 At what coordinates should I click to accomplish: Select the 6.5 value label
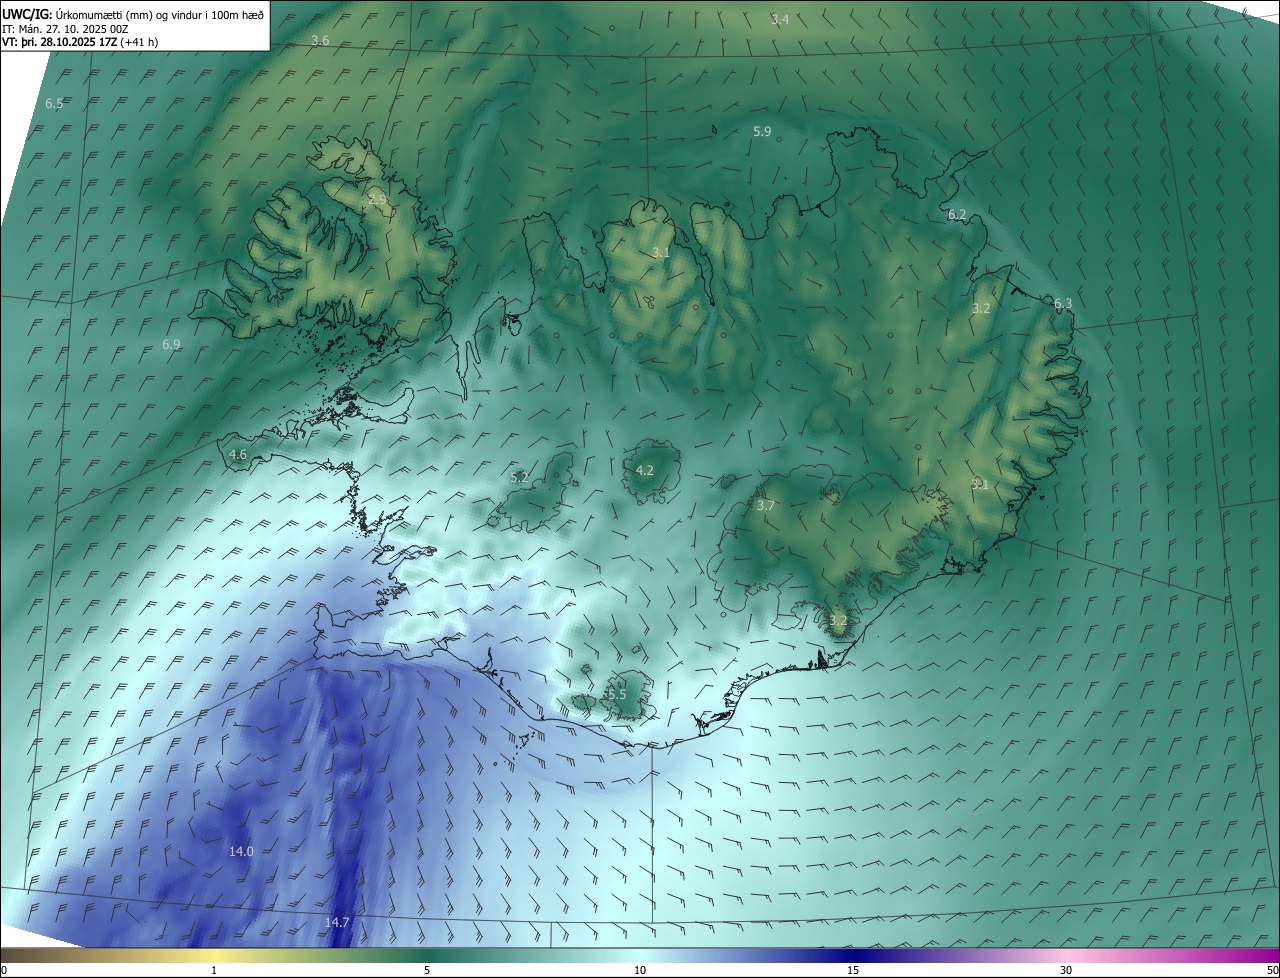54,104
